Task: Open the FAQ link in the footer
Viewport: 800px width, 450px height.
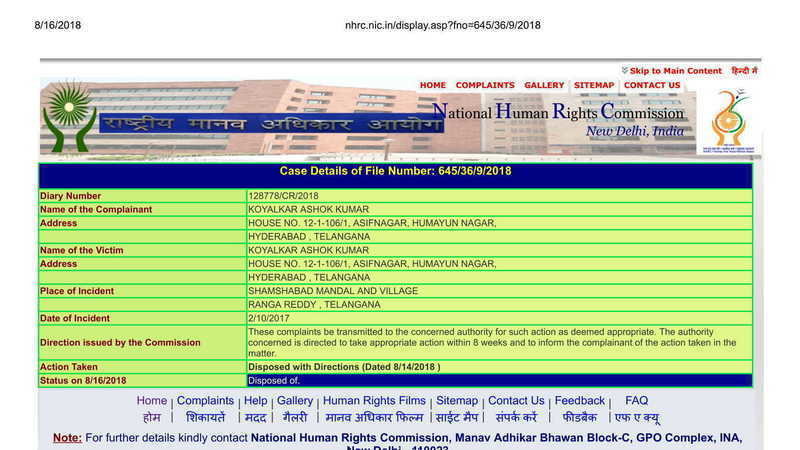Action: [x=636, y=401]
